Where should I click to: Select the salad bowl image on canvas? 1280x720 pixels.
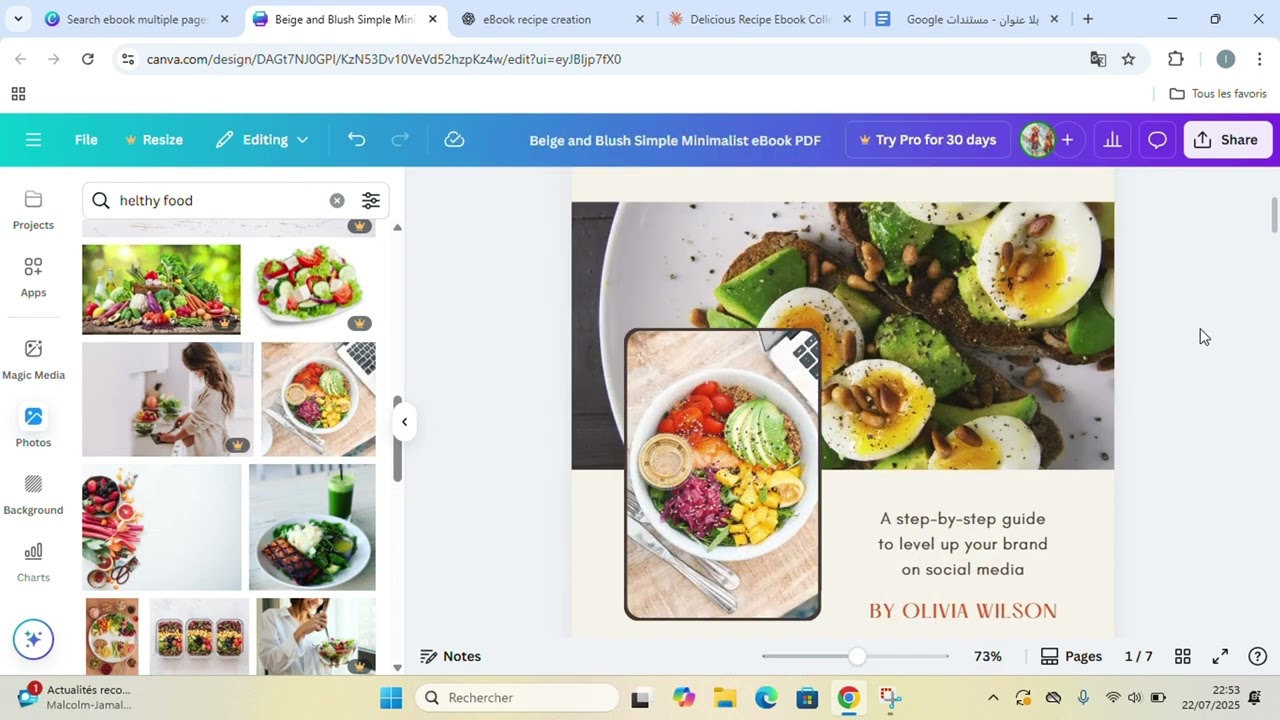coord(722,474)
